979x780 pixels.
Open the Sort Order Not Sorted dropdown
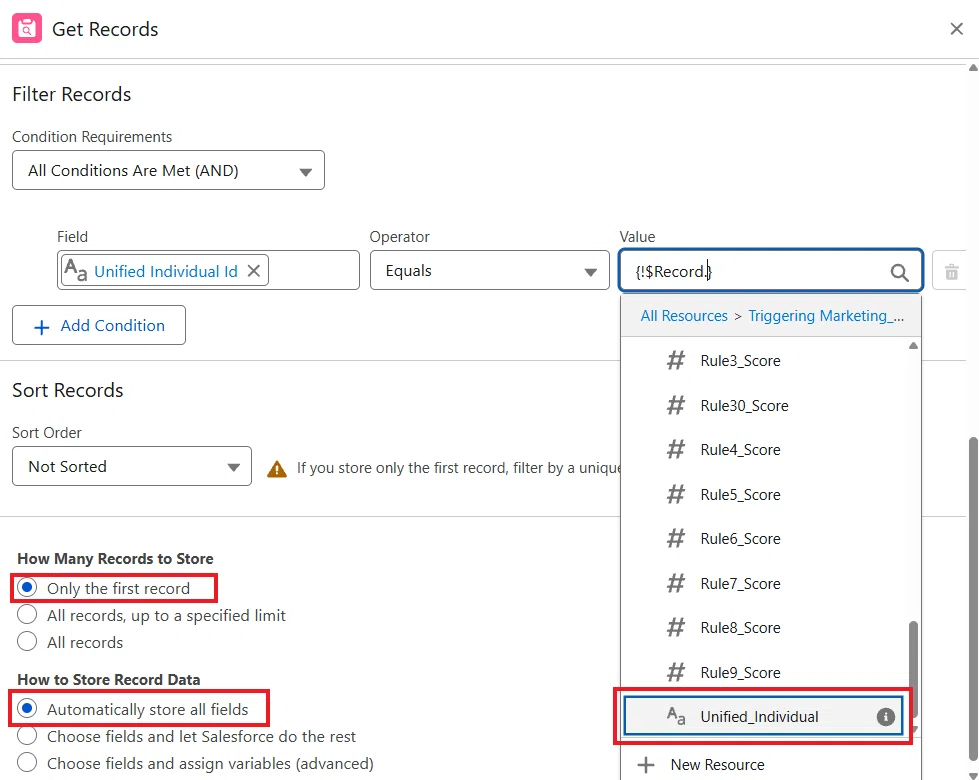pos(132,466)
